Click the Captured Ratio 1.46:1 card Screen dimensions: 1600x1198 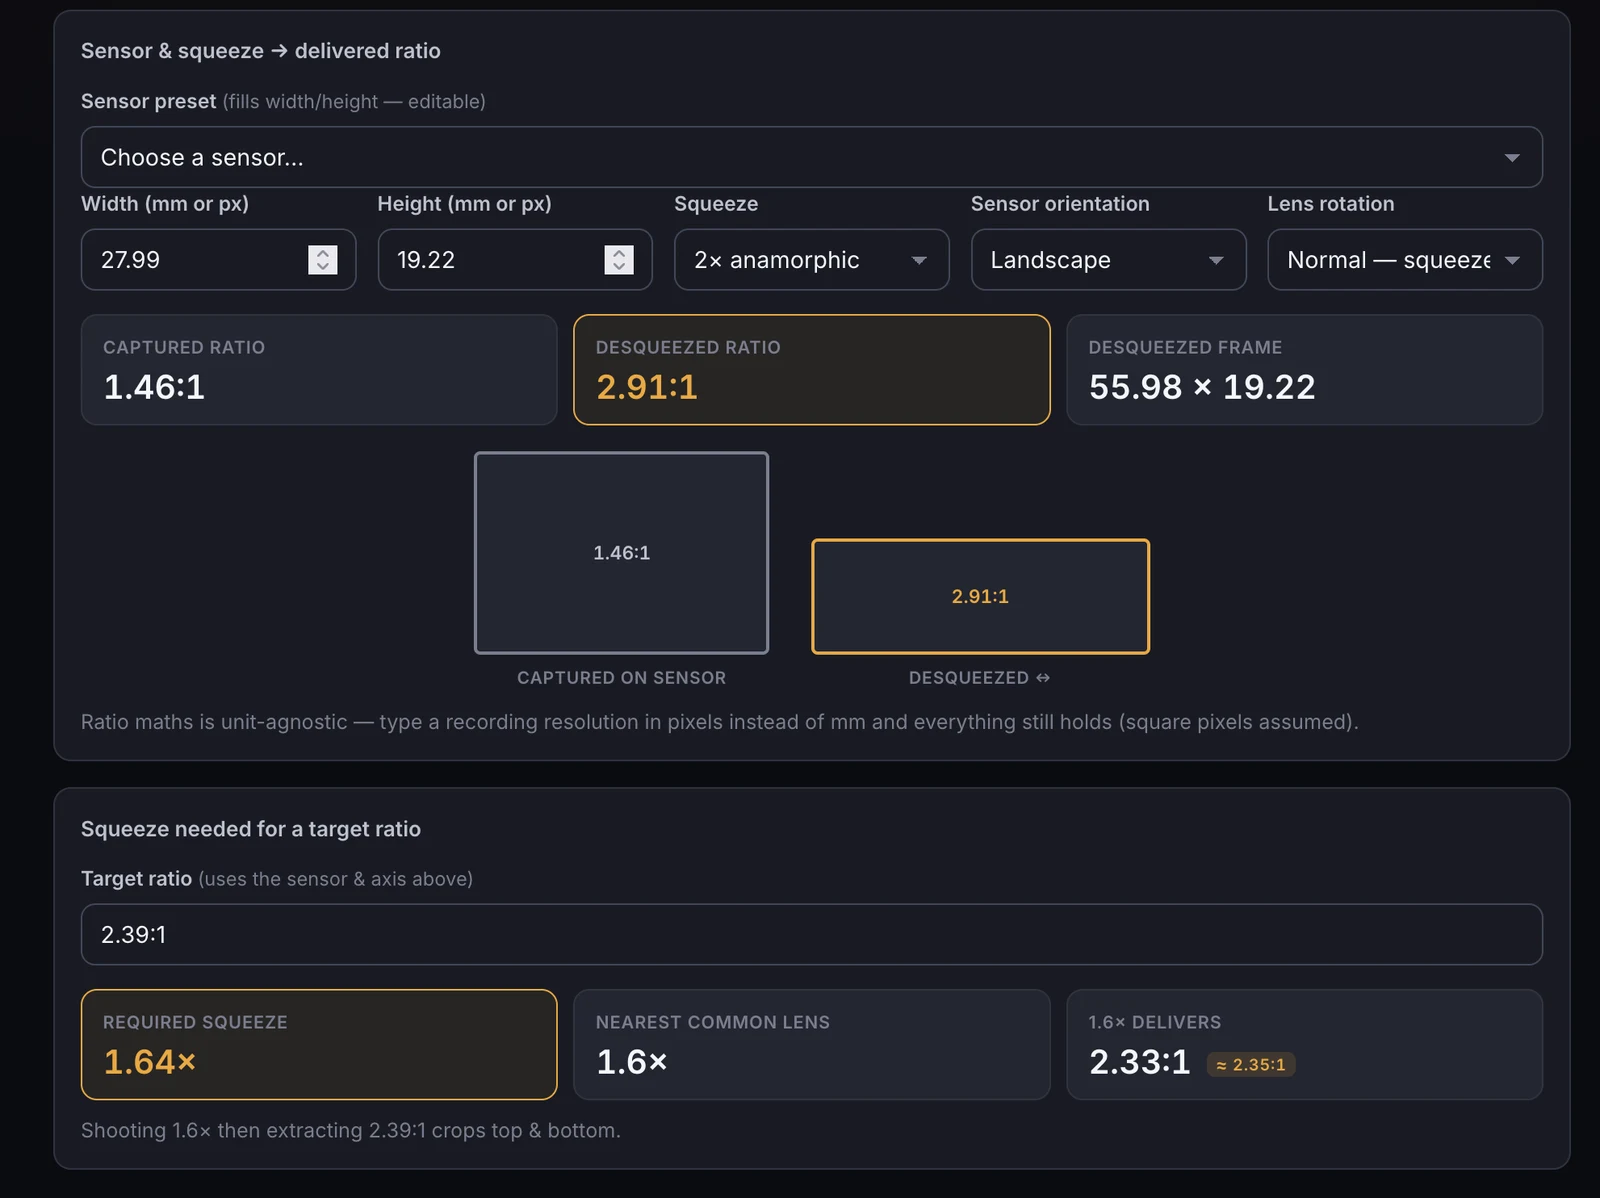[x=318, y=370]
